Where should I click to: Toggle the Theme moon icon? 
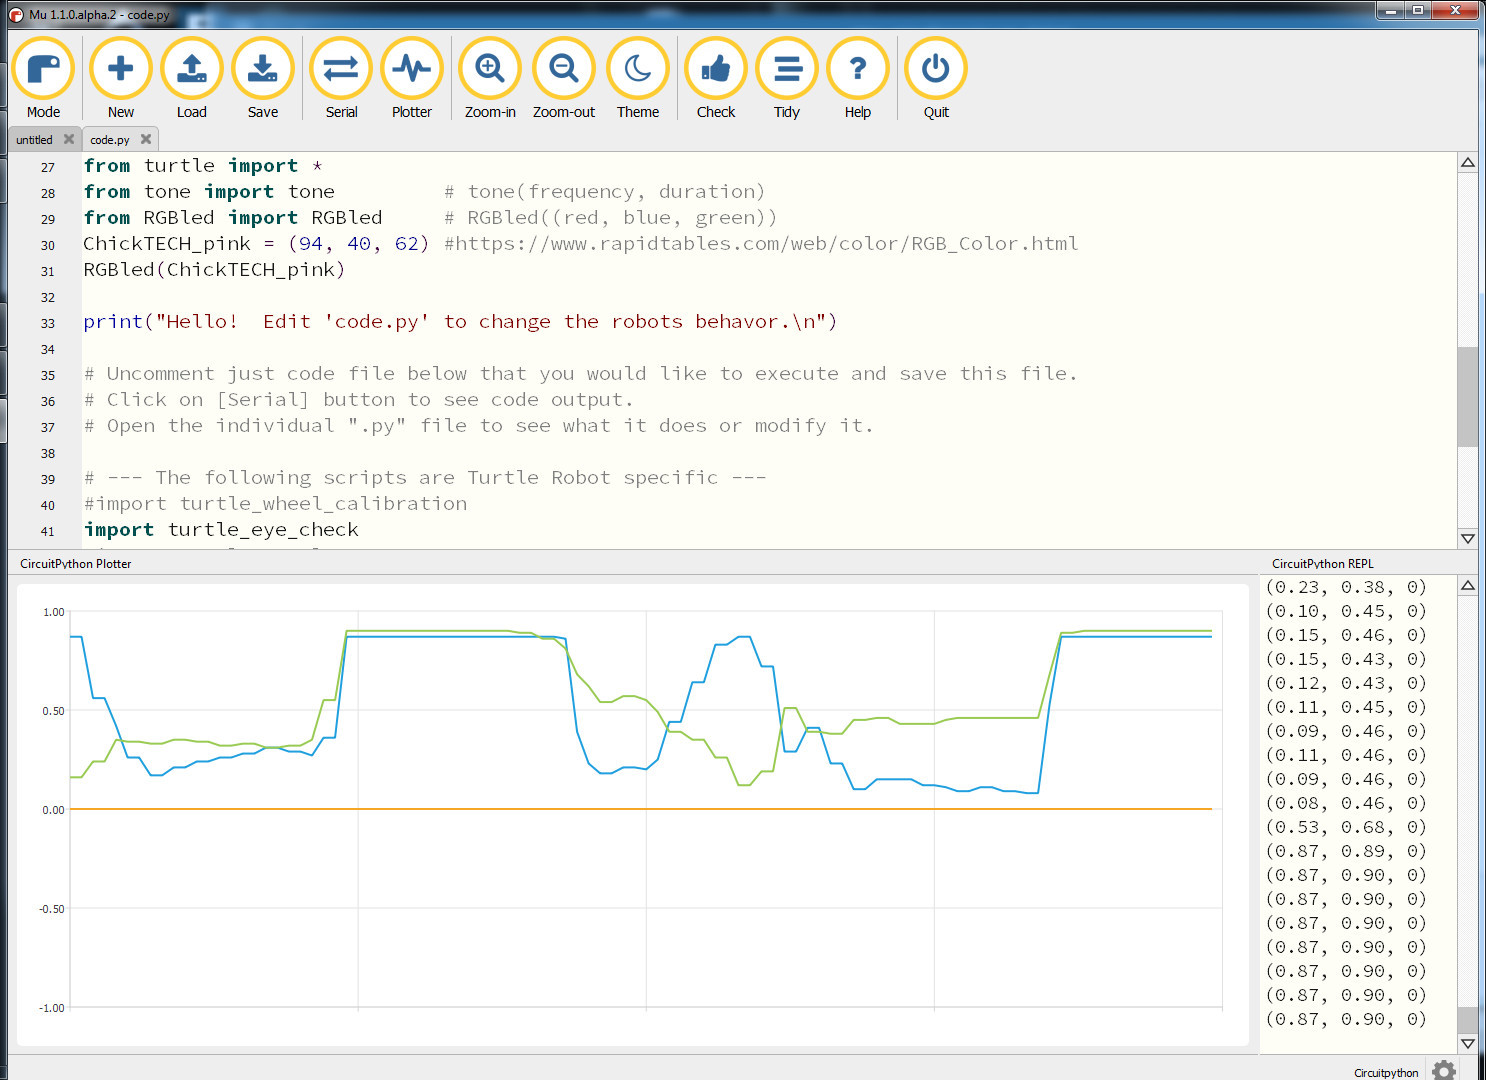638,69
